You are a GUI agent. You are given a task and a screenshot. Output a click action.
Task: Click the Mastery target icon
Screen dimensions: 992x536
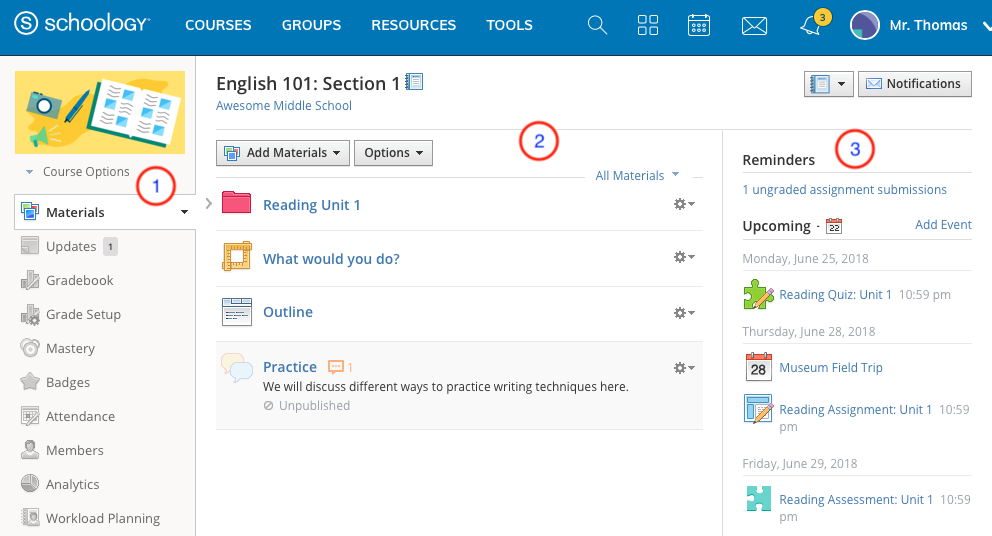point(30,348)
